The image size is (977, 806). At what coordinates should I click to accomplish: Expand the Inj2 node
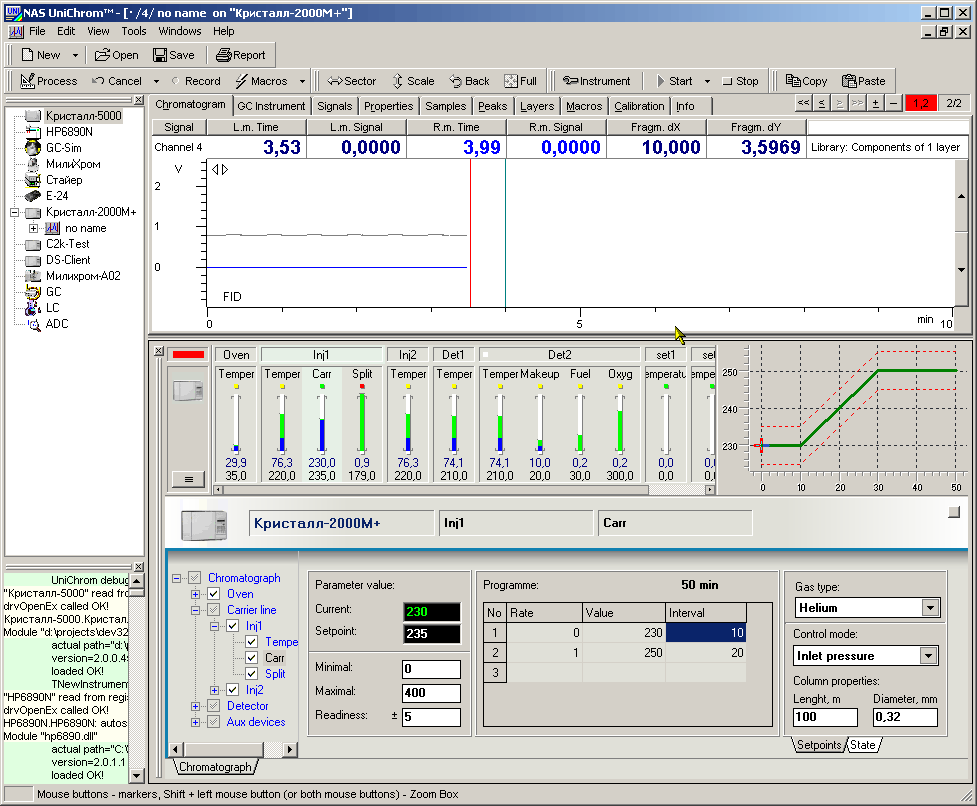214,690
